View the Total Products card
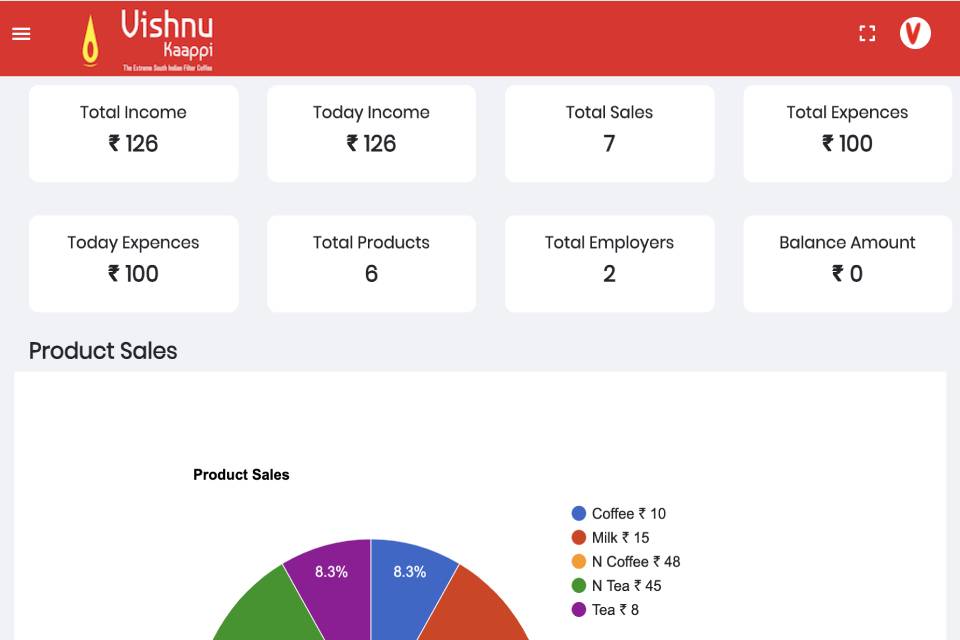The width and height of the screenshot is (960, 640). click(371, 263)
